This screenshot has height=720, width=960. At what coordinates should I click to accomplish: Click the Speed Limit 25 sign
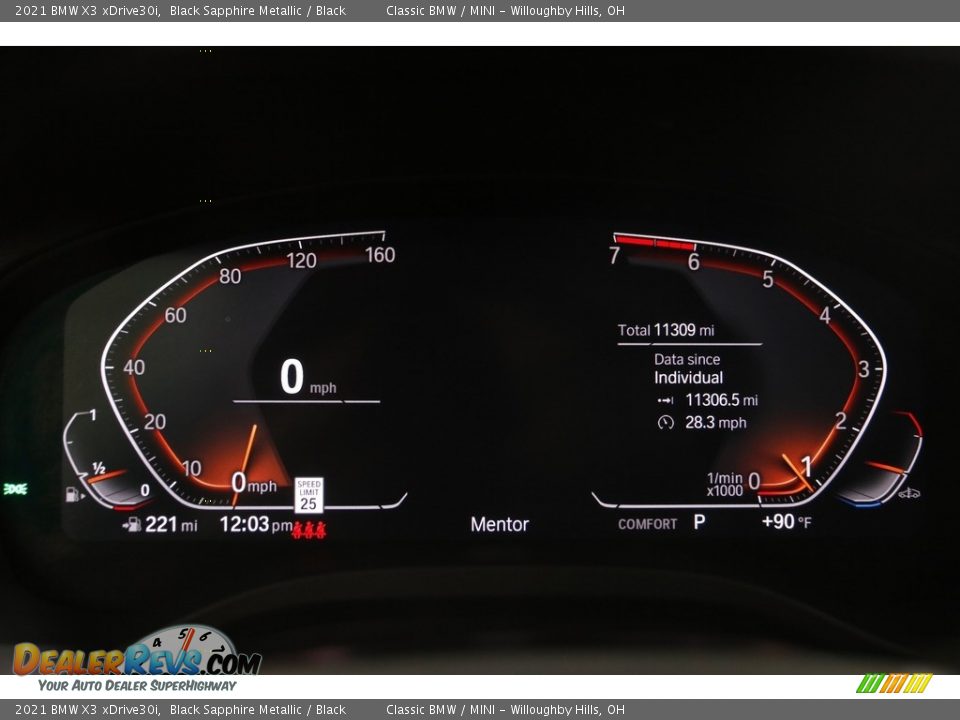[309, 495]
